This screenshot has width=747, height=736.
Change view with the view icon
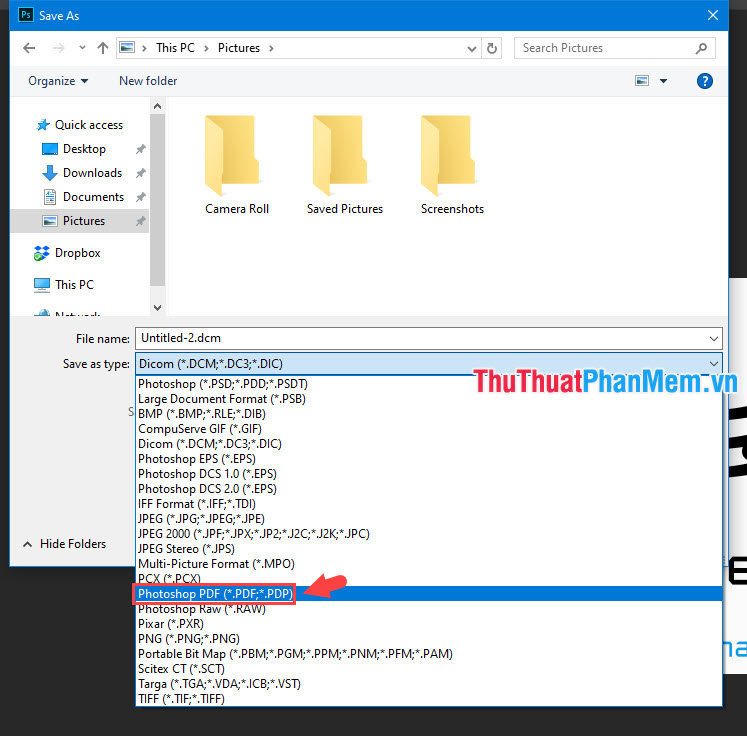point(642,81)
